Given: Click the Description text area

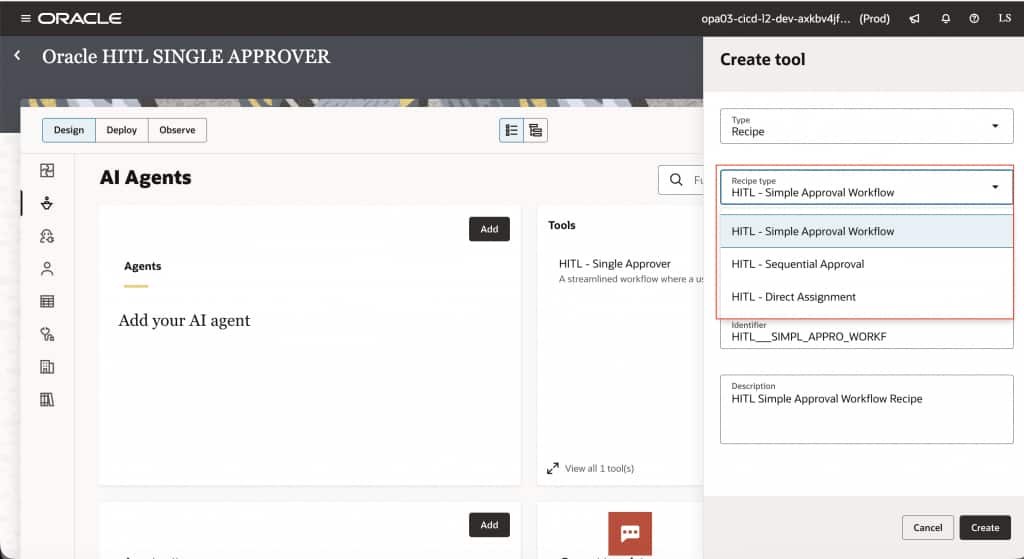Looking at the screenshot, I should [867, 409].
